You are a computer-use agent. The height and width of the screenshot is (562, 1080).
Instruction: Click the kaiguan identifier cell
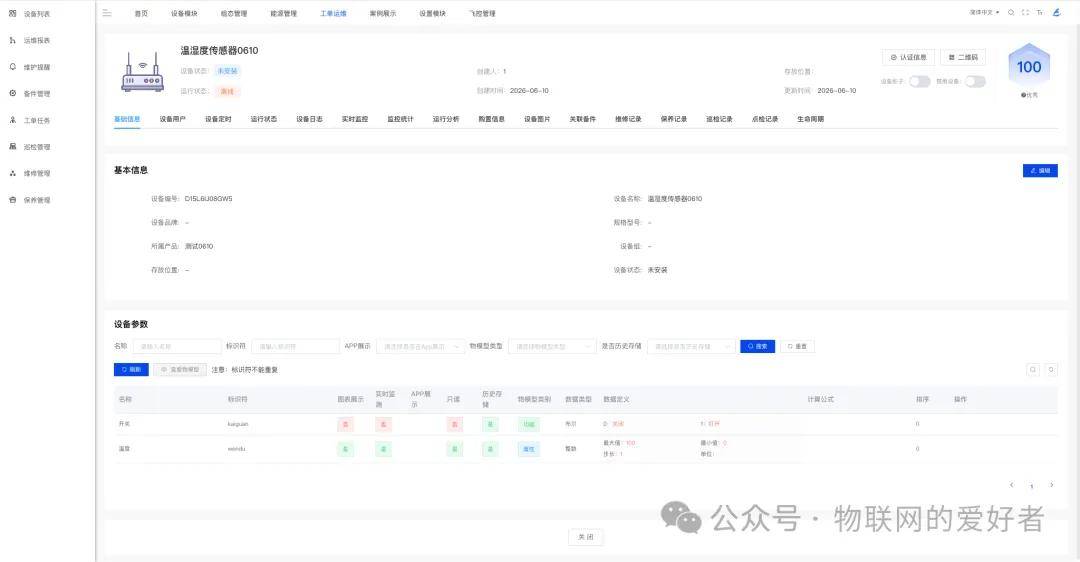(238, 424)
